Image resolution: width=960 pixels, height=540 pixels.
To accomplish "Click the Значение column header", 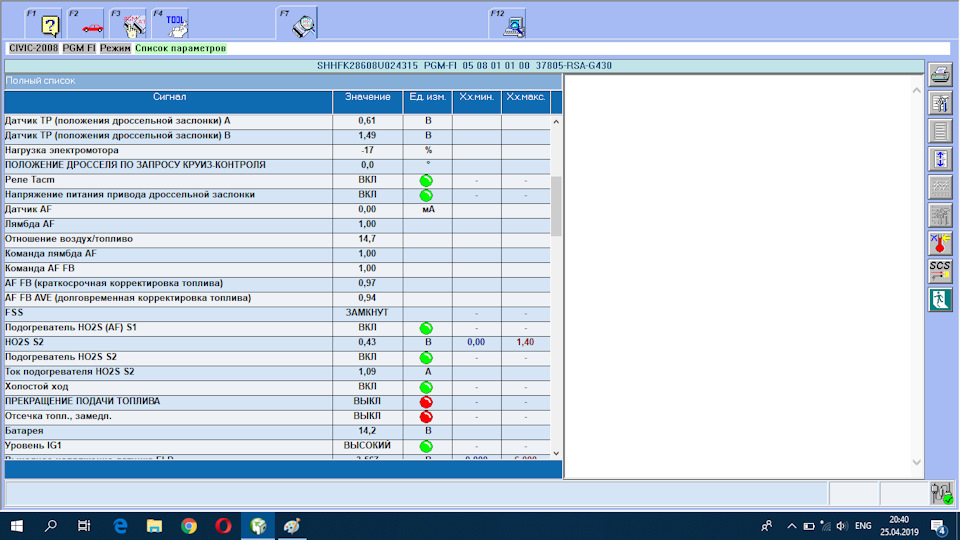I will pos(367,102).
